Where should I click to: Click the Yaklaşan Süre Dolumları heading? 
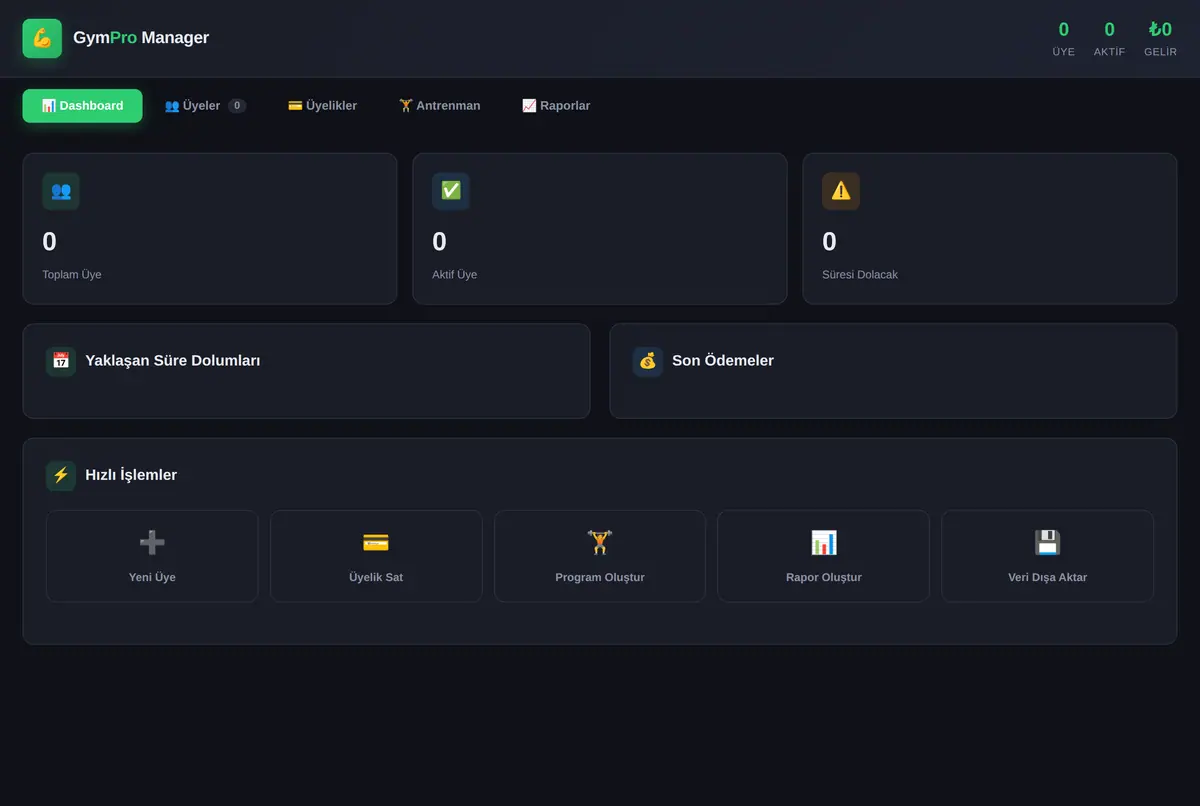(x=173, y=361)
